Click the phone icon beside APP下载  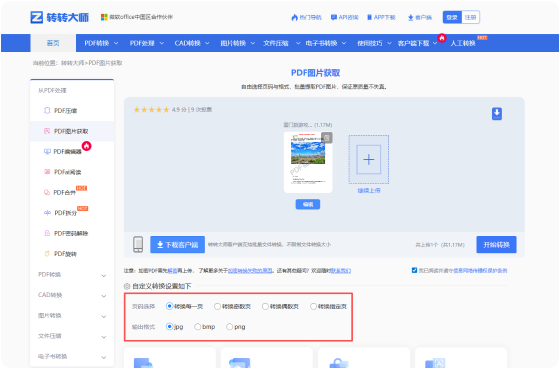[370, 17]
